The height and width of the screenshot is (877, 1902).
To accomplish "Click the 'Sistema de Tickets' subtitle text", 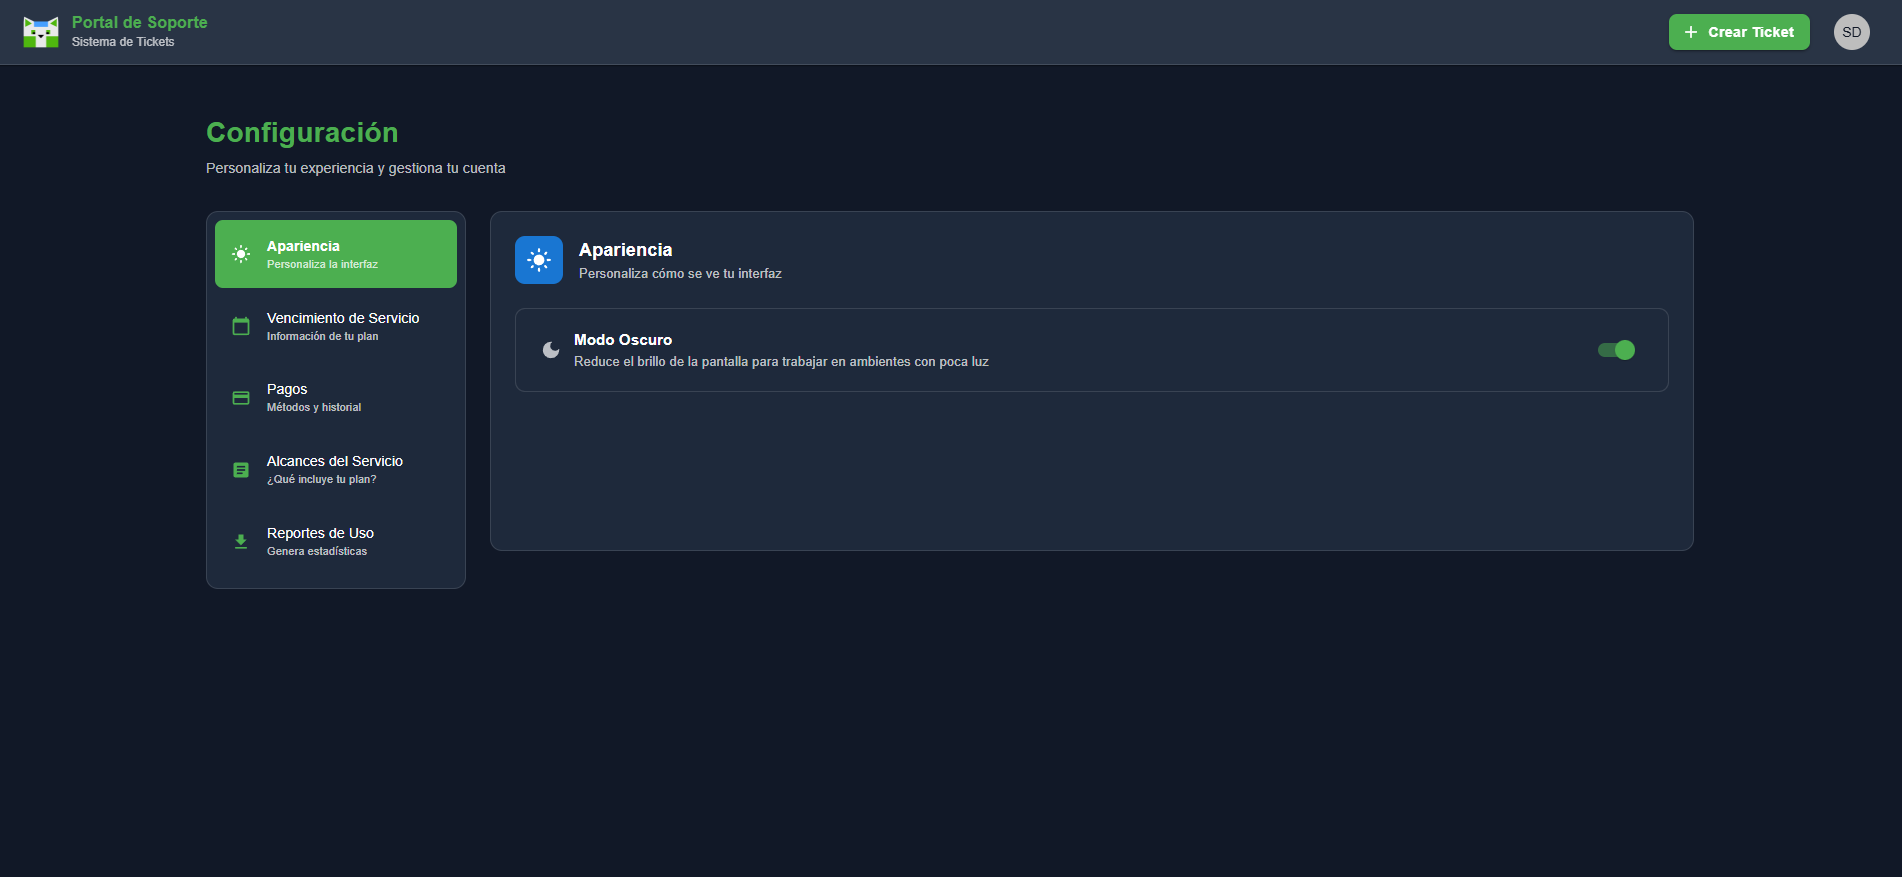I will click(123, 42).
